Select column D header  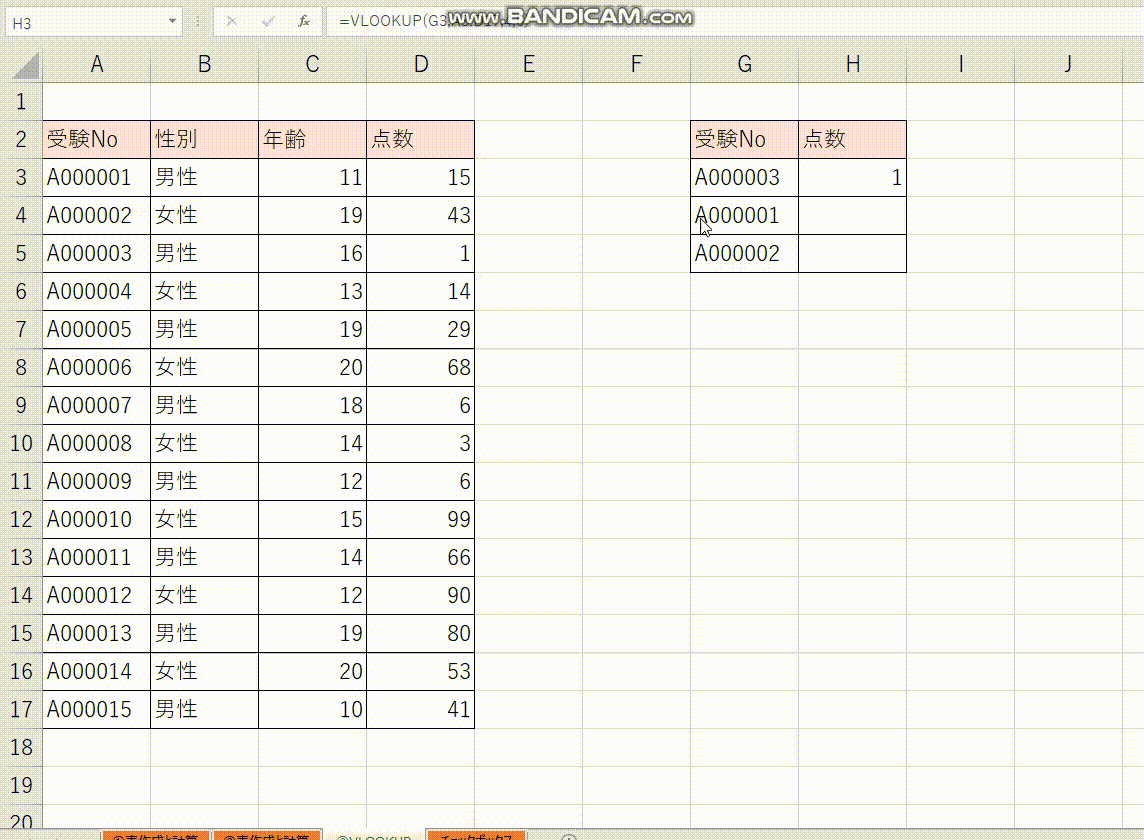coord(421,63)
